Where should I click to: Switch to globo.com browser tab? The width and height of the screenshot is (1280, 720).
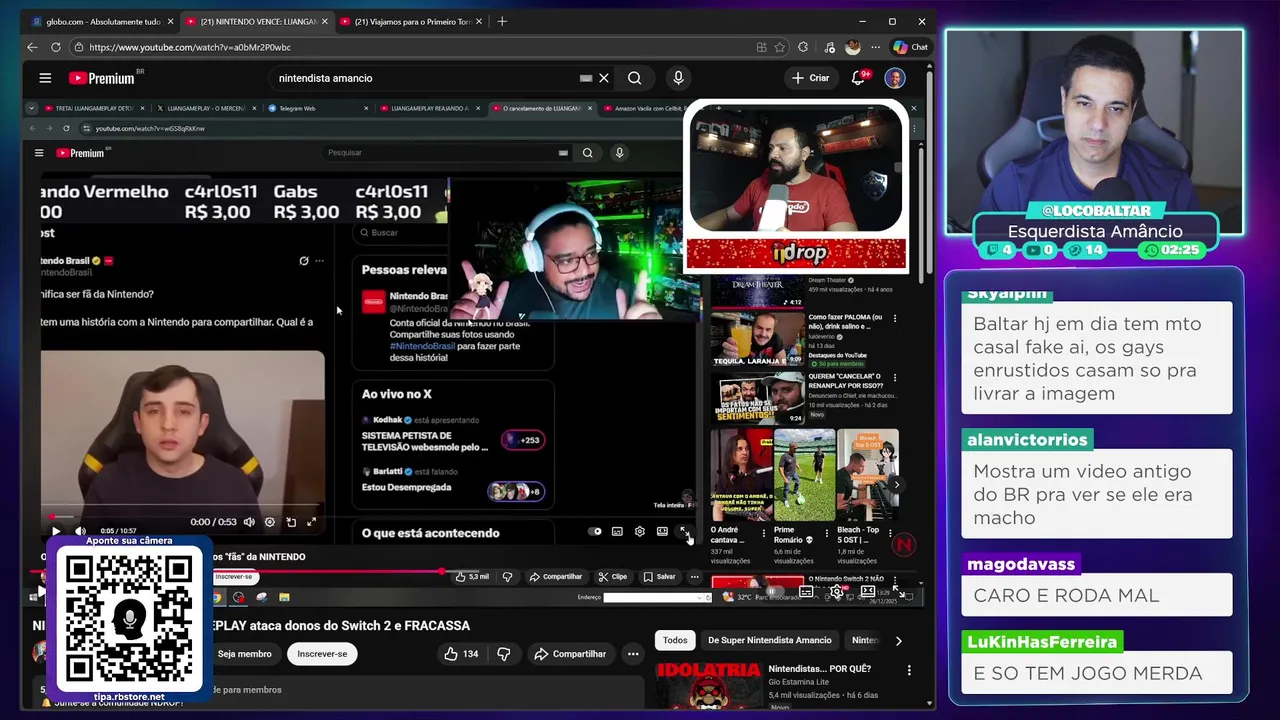tap(100, 21)
